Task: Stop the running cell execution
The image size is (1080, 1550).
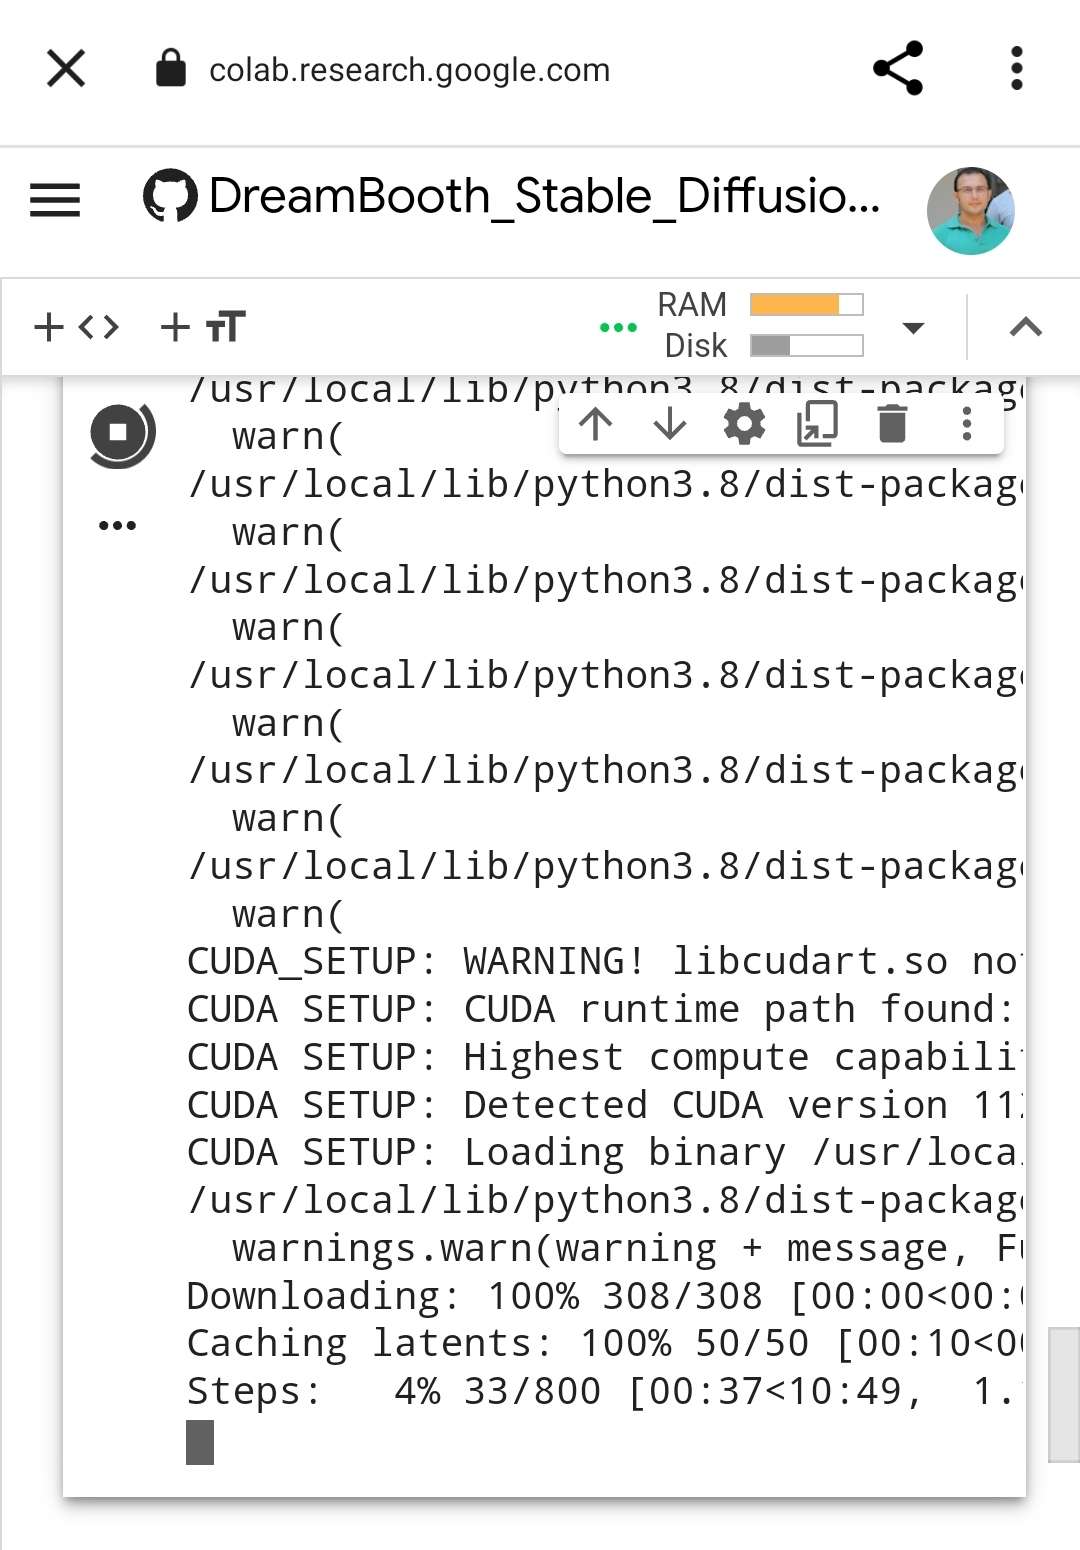Action: [120, 434]
